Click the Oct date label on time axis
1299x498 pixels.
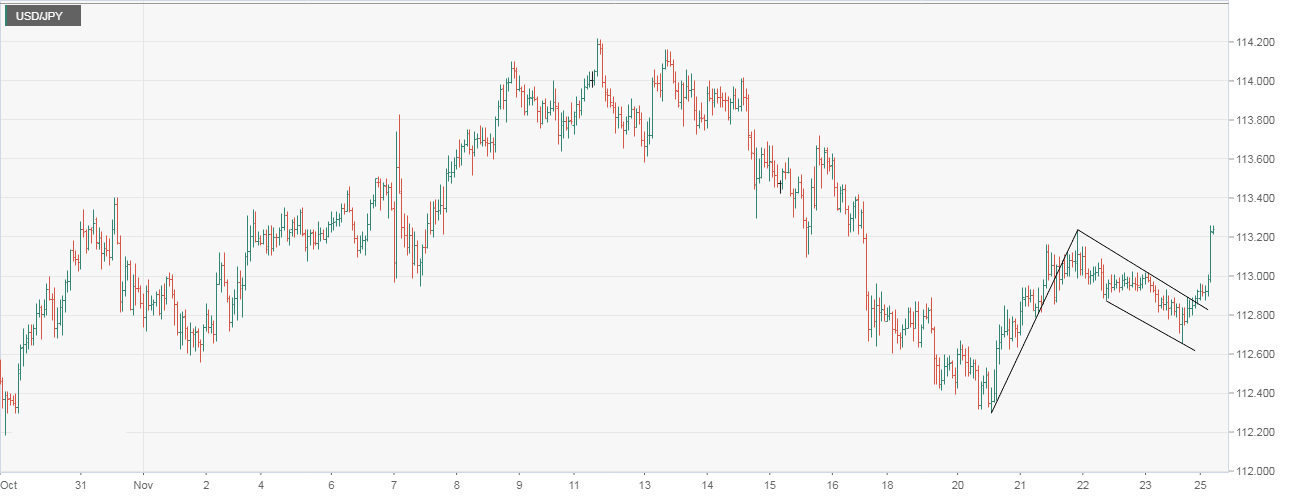point(9,483)
